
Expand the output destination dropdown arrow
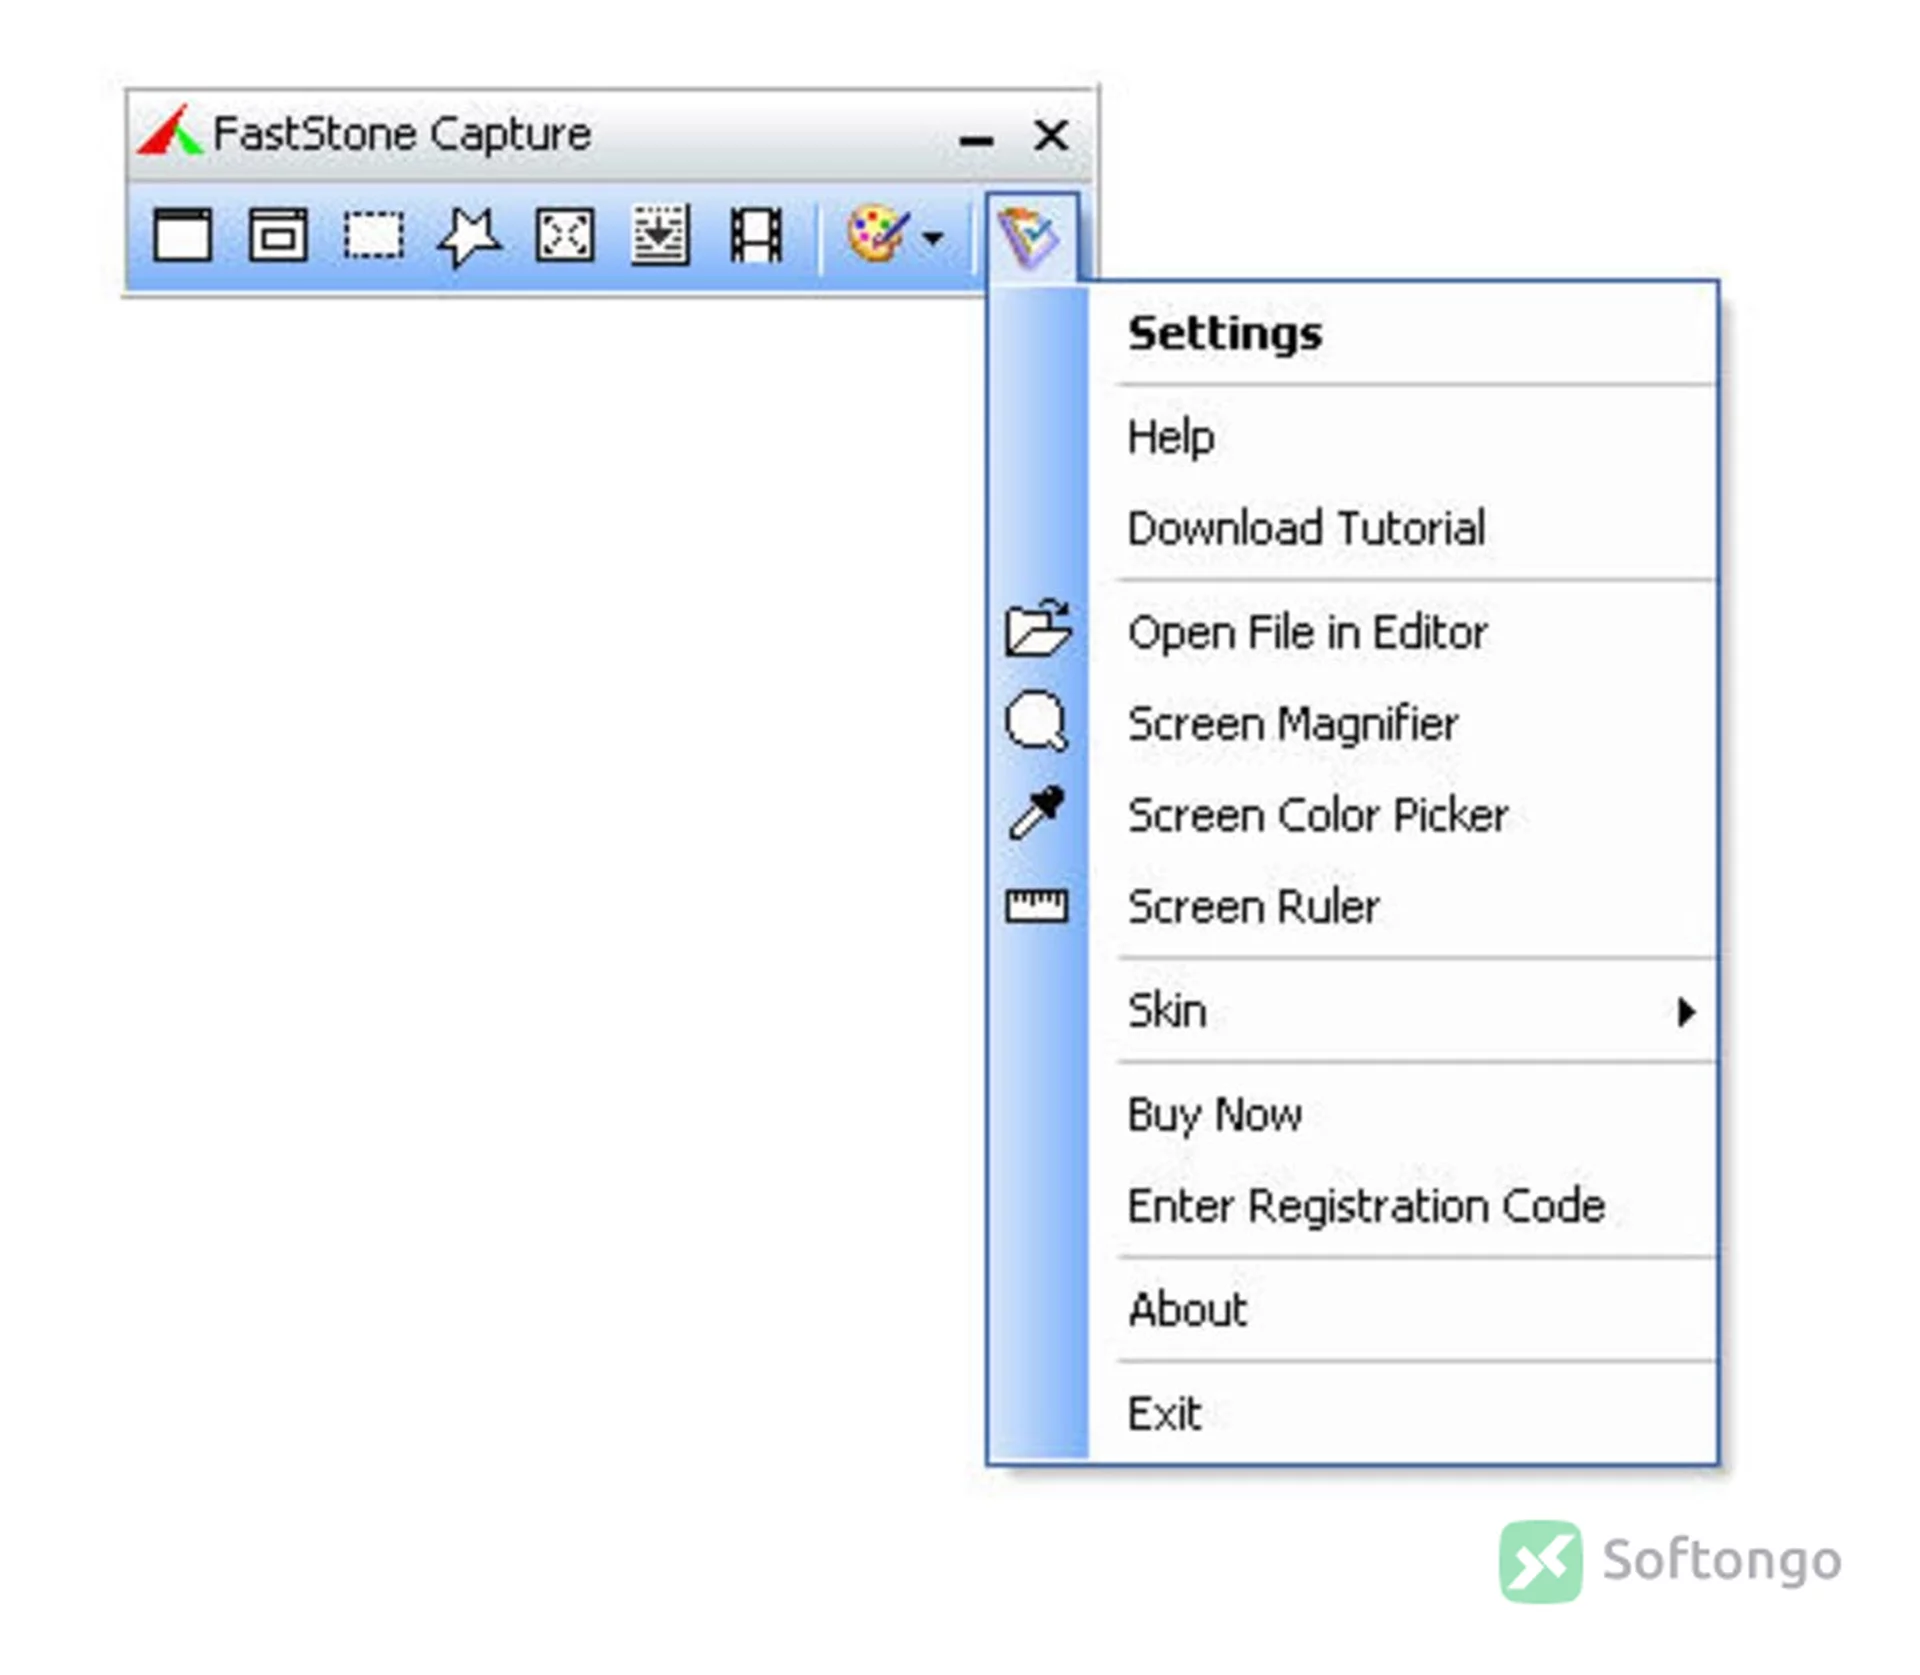933,238
